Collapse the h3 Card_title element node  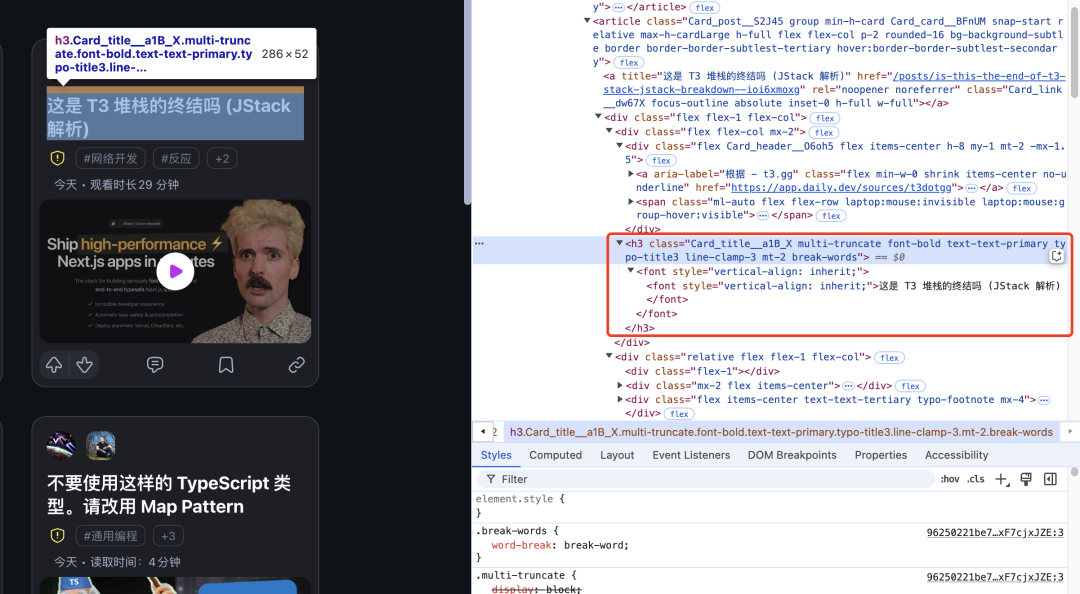click(x=620, y=243)
